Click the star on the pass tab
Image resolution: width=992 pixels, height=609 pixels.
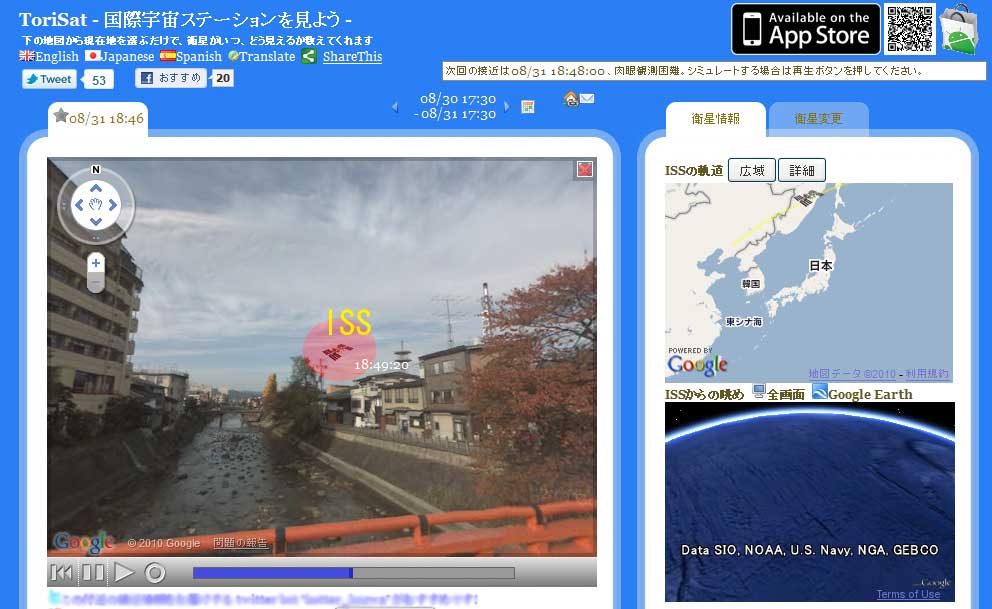[61, 115]
